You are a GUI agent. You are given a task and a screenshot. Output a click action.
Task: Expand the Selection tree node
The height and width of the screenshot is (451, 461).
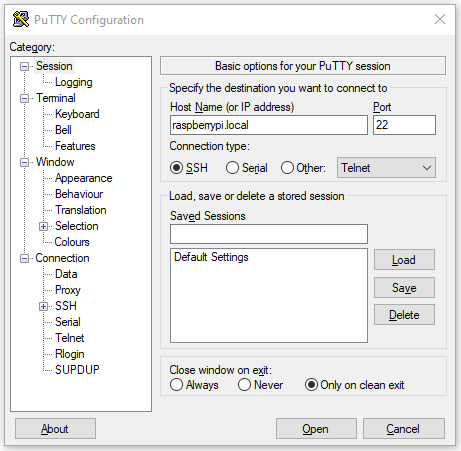pos(43,226)
